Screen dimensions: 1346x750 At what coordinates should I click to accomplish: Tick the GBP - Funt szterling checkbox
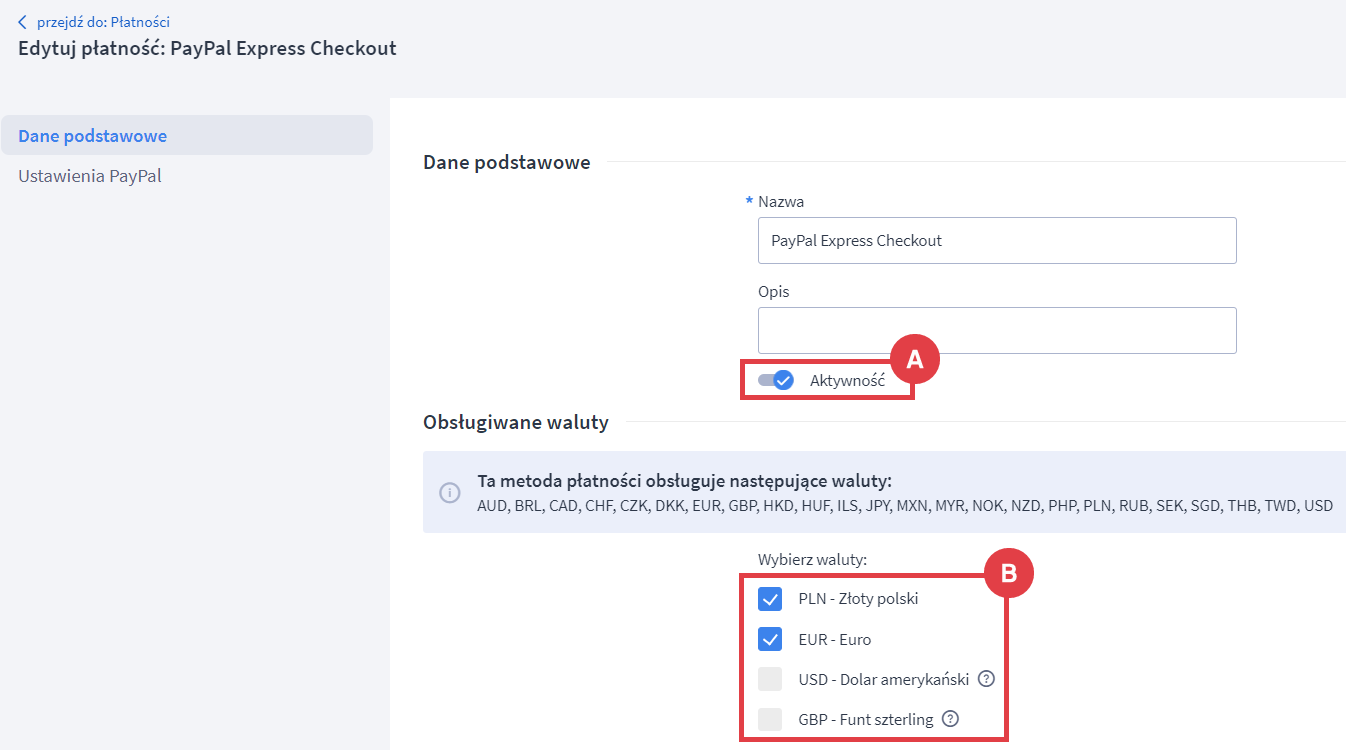[770, 719]
